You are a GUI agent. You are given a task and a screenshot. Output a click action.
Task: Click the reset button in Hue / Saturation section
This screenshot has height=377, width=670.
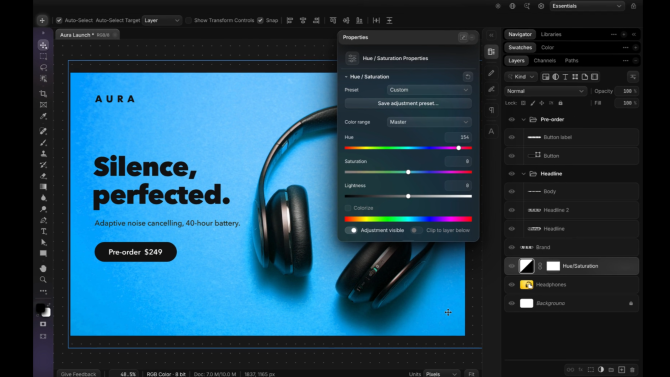click(x=467, y=77)
